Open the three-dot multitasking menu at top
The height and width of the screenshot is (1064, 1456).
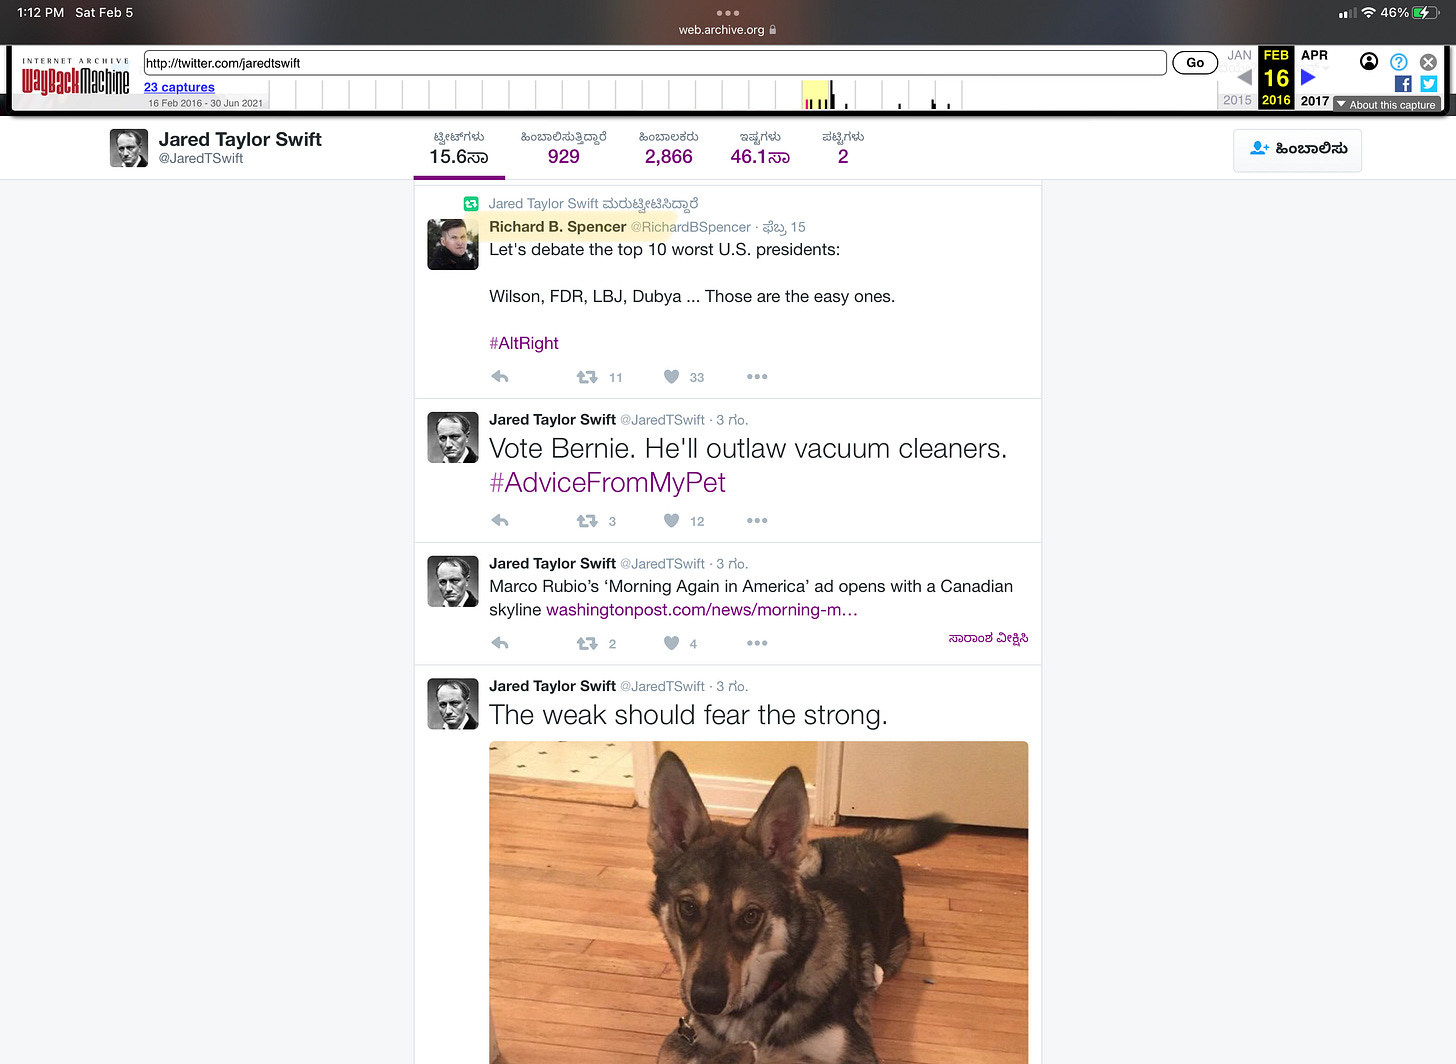tap(728, 13)
